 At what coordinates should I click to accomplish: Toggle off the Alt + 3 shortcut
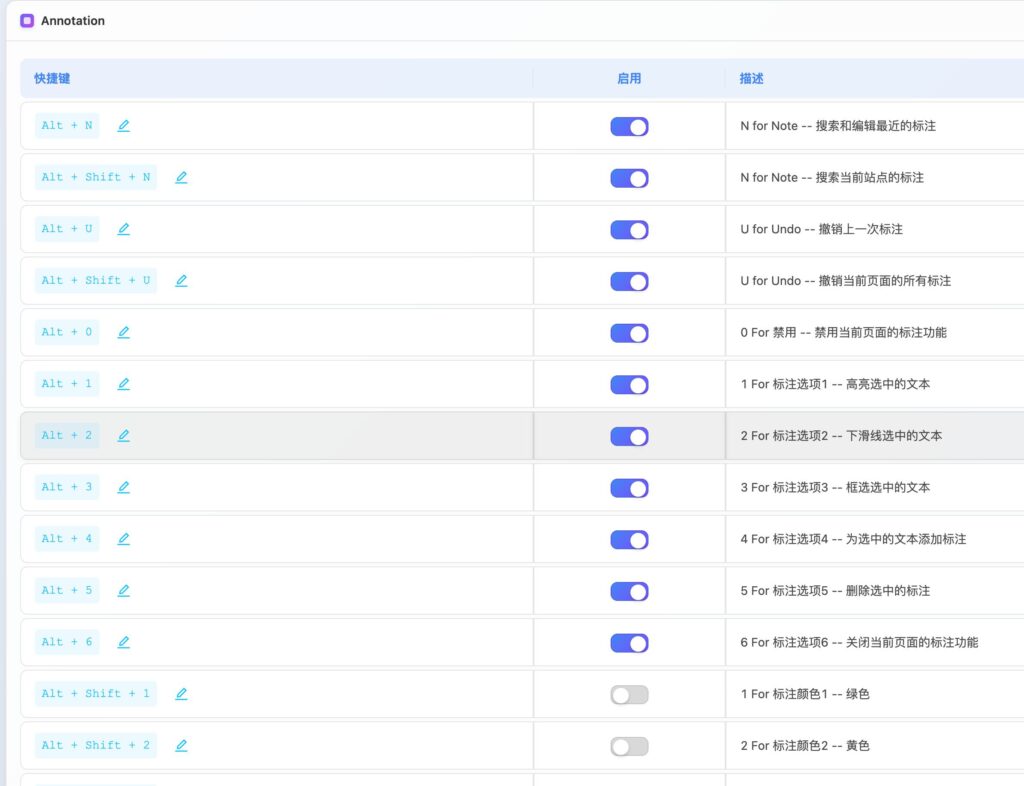pos(629,488)
